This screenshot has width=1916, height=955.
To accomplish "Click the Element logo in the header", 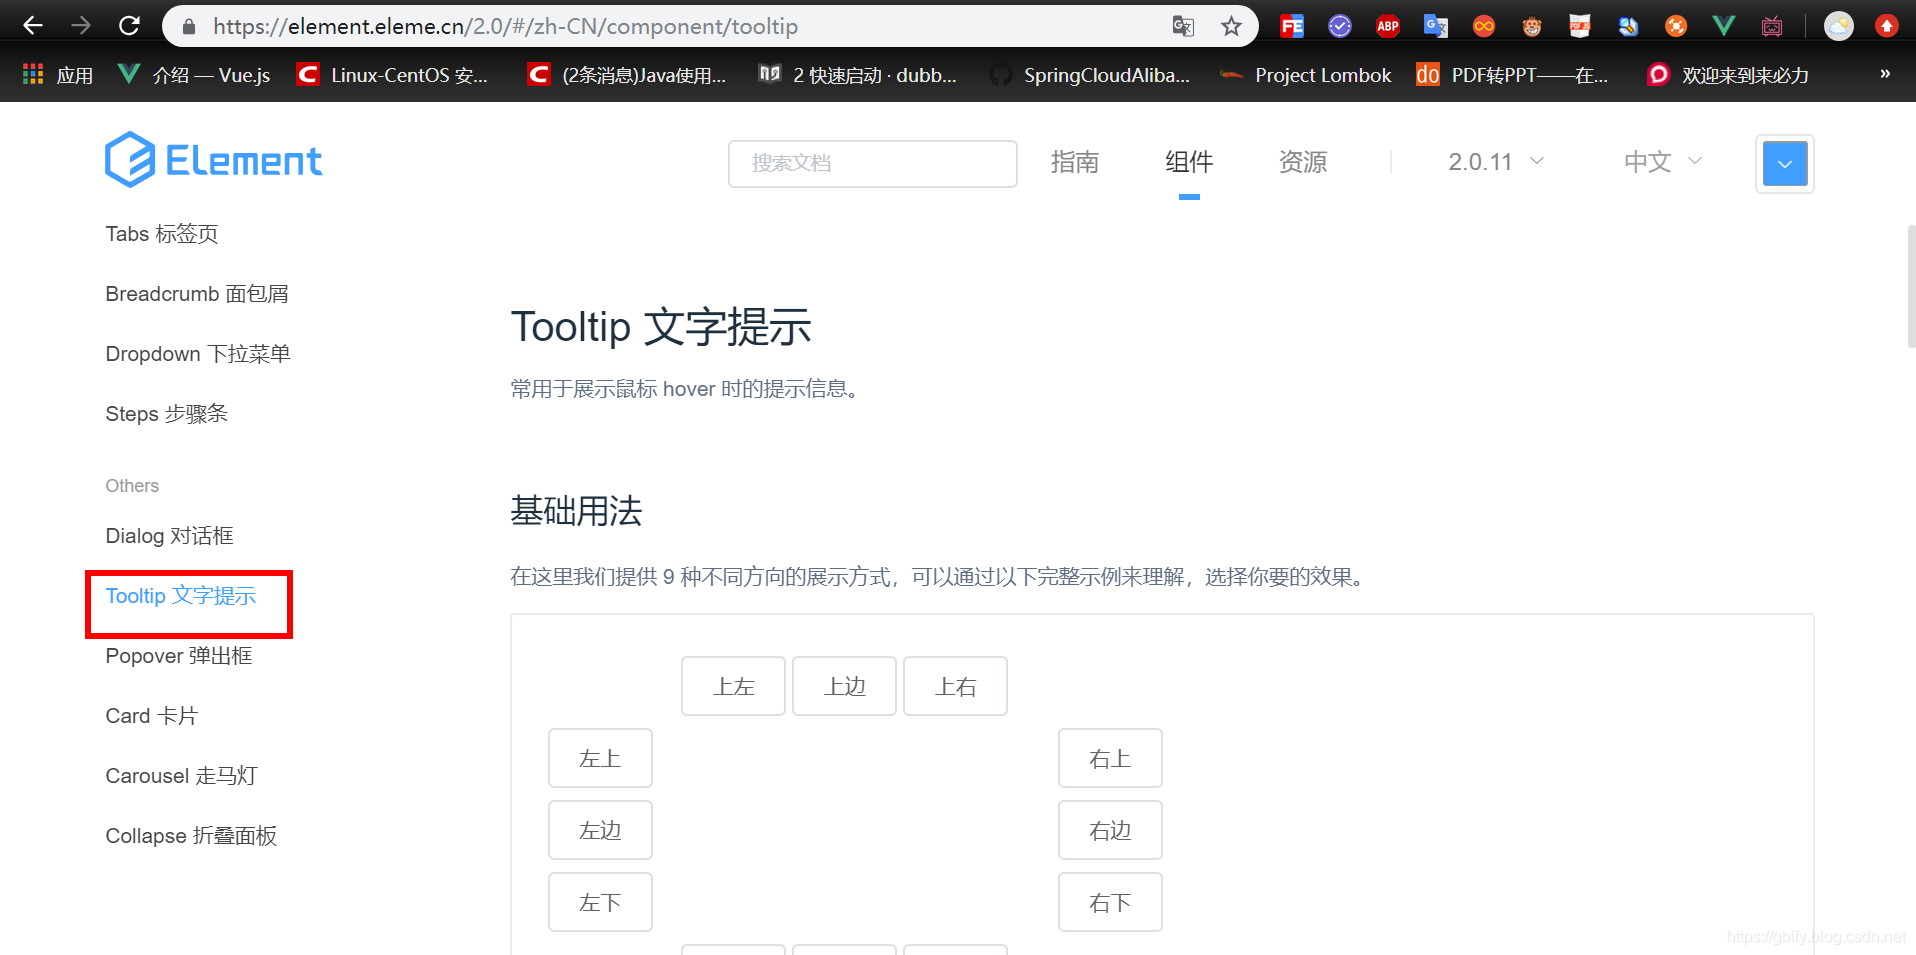I will pos(213,159).
